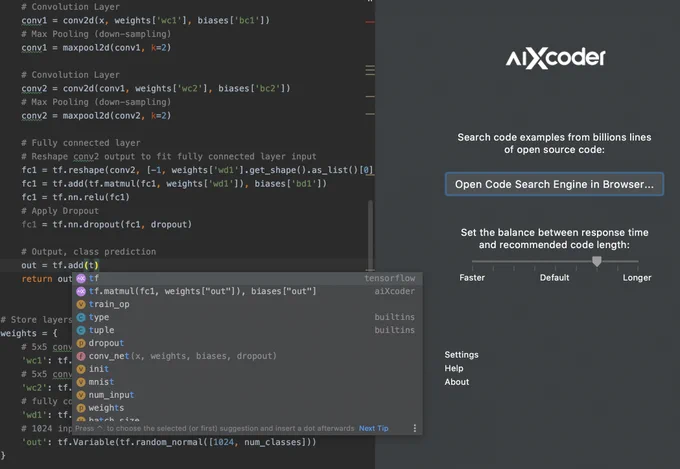The image size is (680, 469).
Task: Click the class icon next to tuple
Action: click(81, 330)
